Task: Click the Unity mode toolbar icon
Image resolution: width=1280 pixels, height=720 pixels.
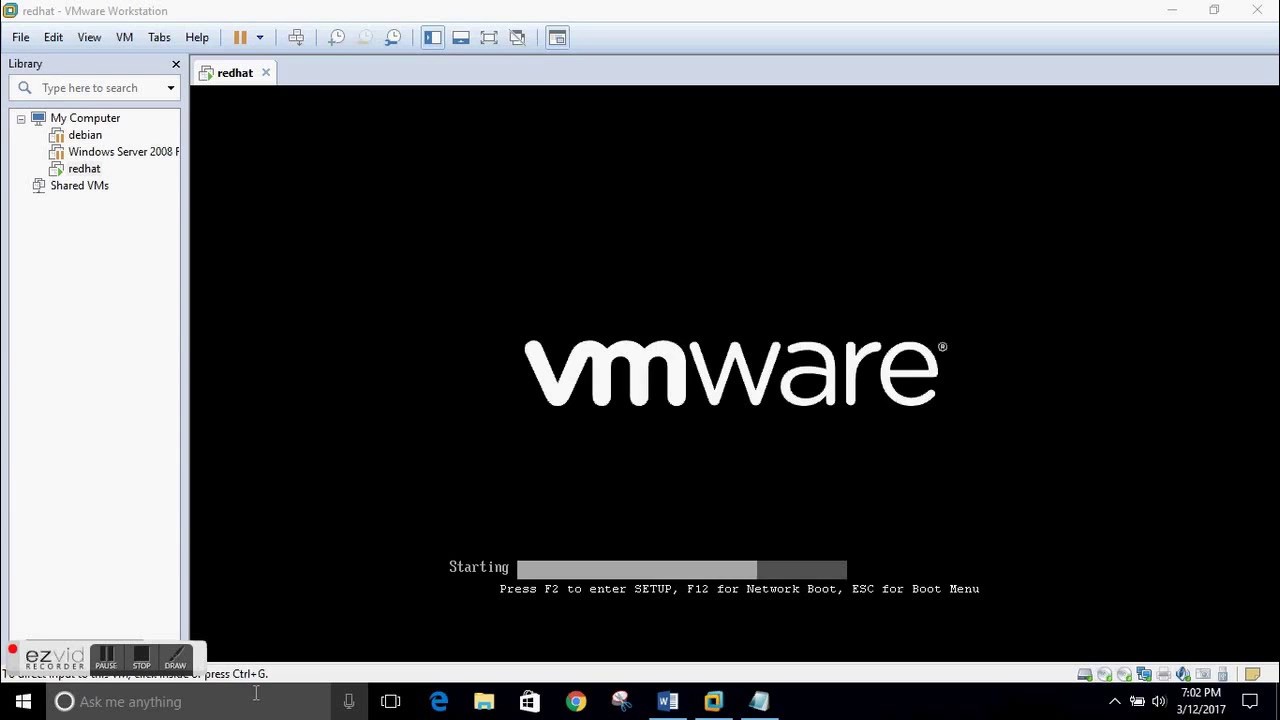Action: pos(517,37)
